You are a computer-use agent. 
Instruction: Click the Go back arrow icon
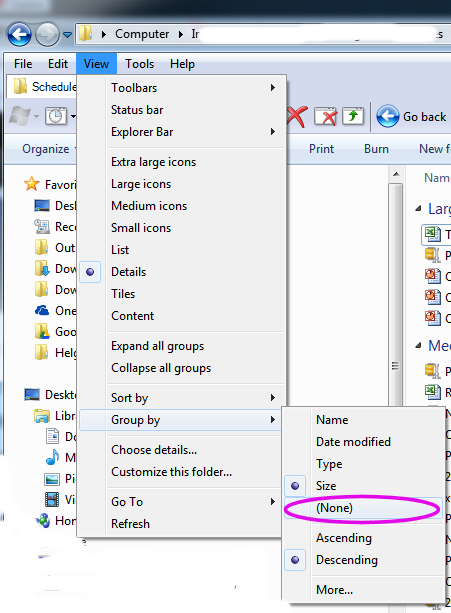point(388,116)
